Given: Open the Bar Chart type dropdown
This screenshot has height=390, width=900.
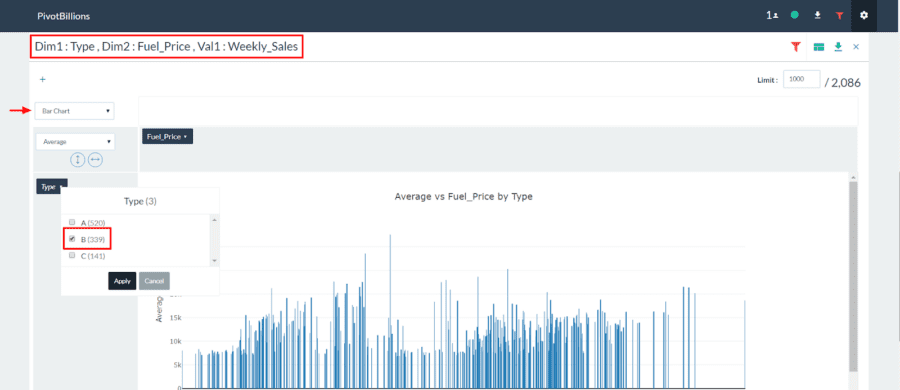Looking at the screenshot, I should [x=75, y=111].
